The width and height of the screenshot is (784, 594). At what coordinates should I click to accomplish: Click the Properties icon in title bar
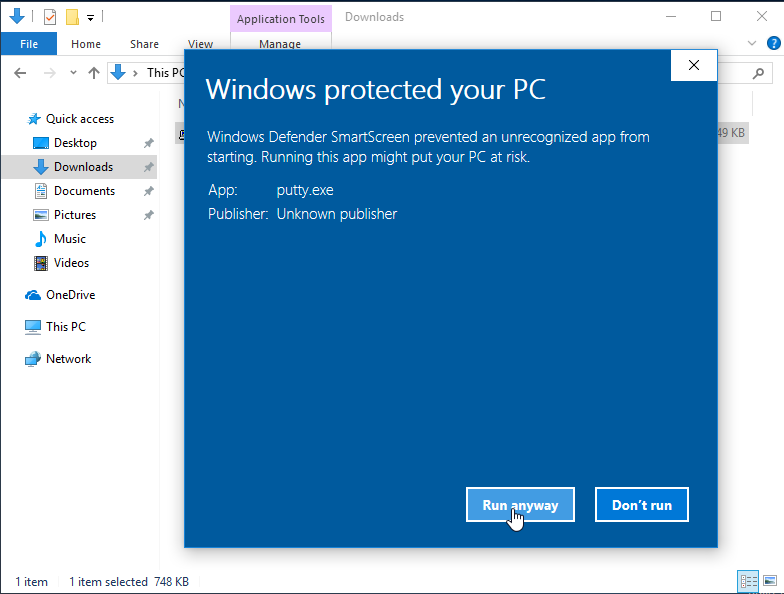(x=50, y=17)
